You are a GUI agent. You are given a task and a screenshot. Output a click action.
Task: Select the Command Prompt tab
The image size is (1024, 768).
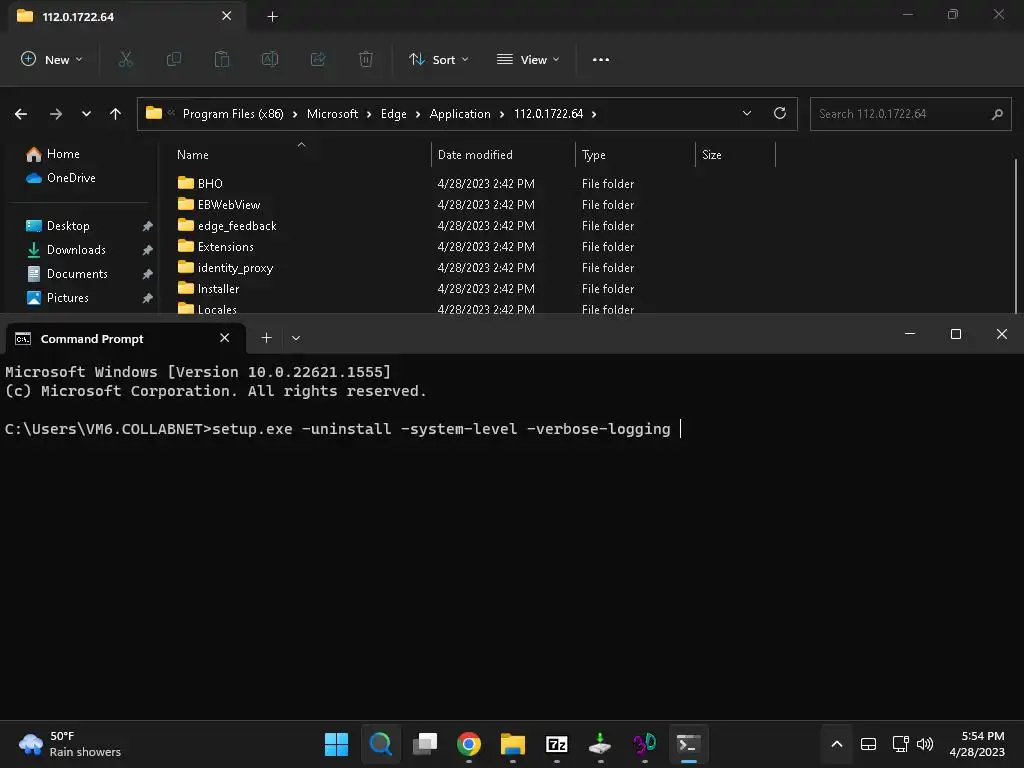pyautogui.click(x=126, y=338)
